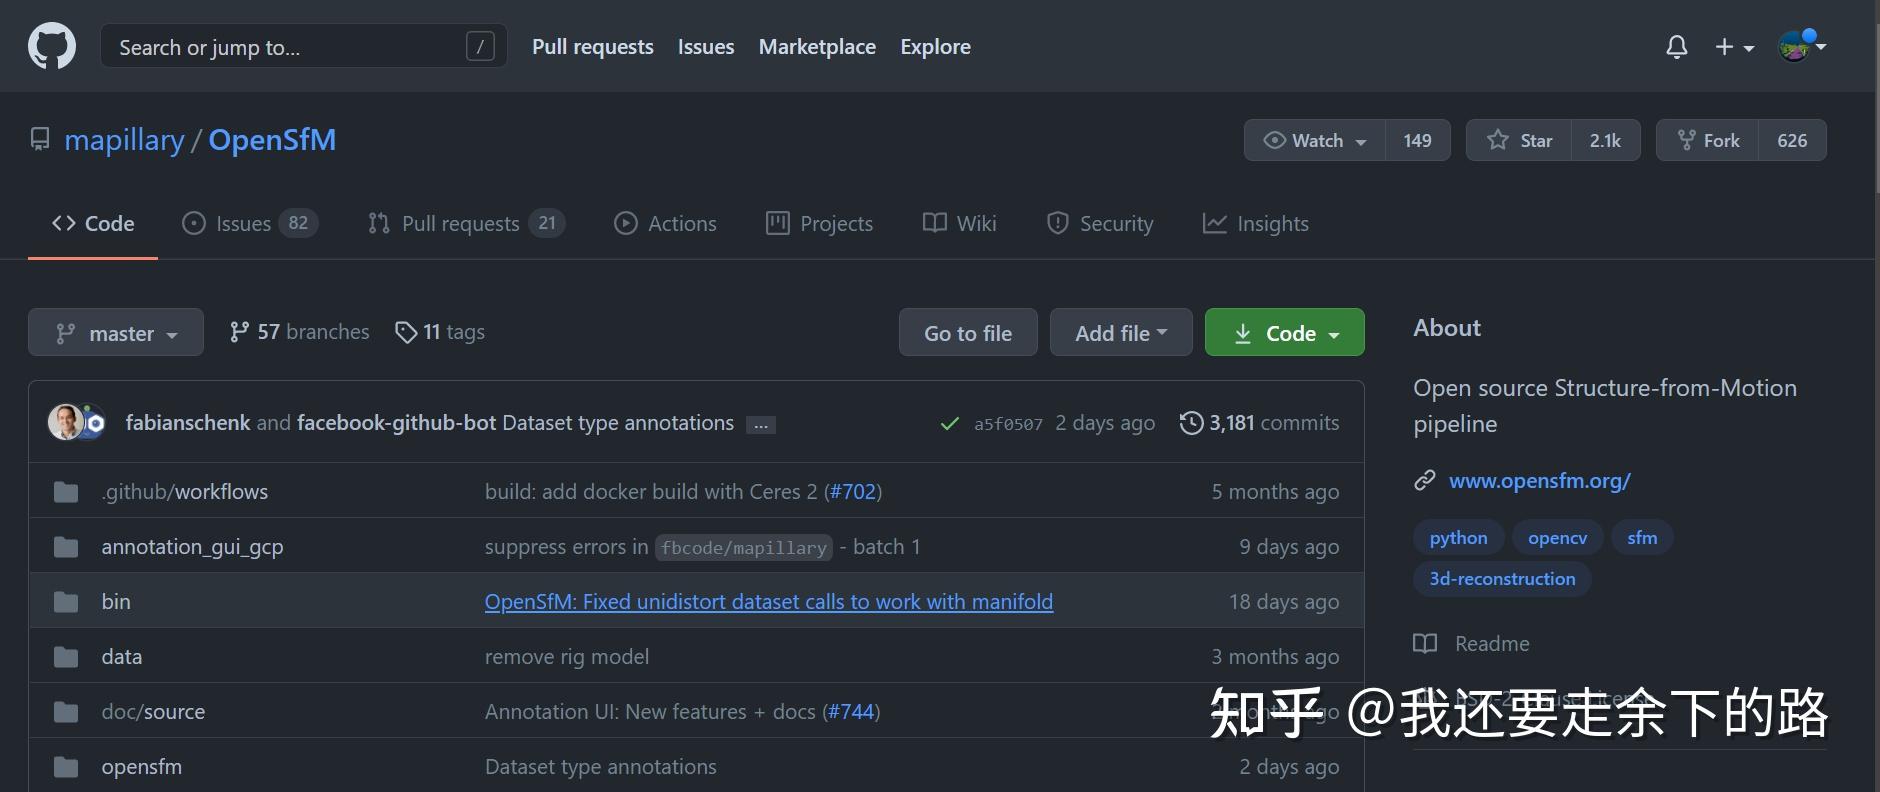
Task: Go to Explore
Action: [935, 46]
